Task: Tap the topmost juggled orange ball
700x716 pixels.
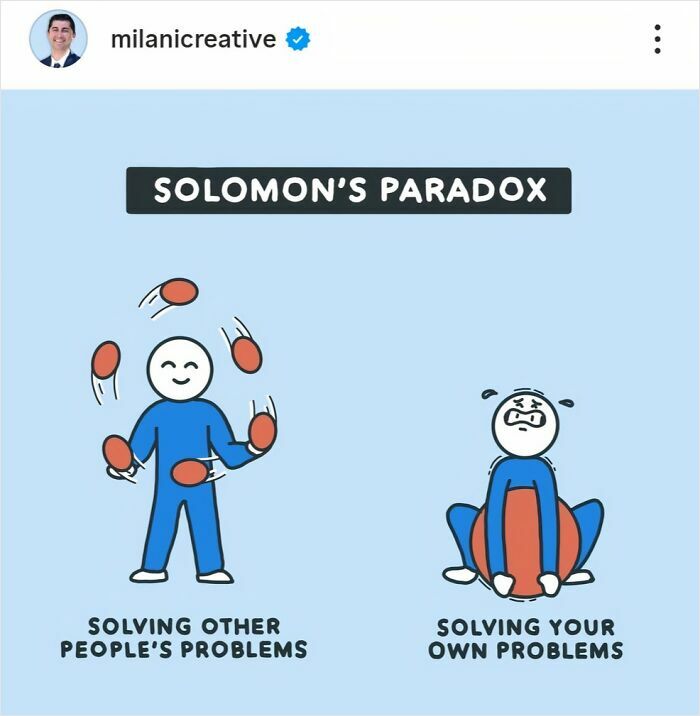Action: pyautogui.click(x=179, y=292)
